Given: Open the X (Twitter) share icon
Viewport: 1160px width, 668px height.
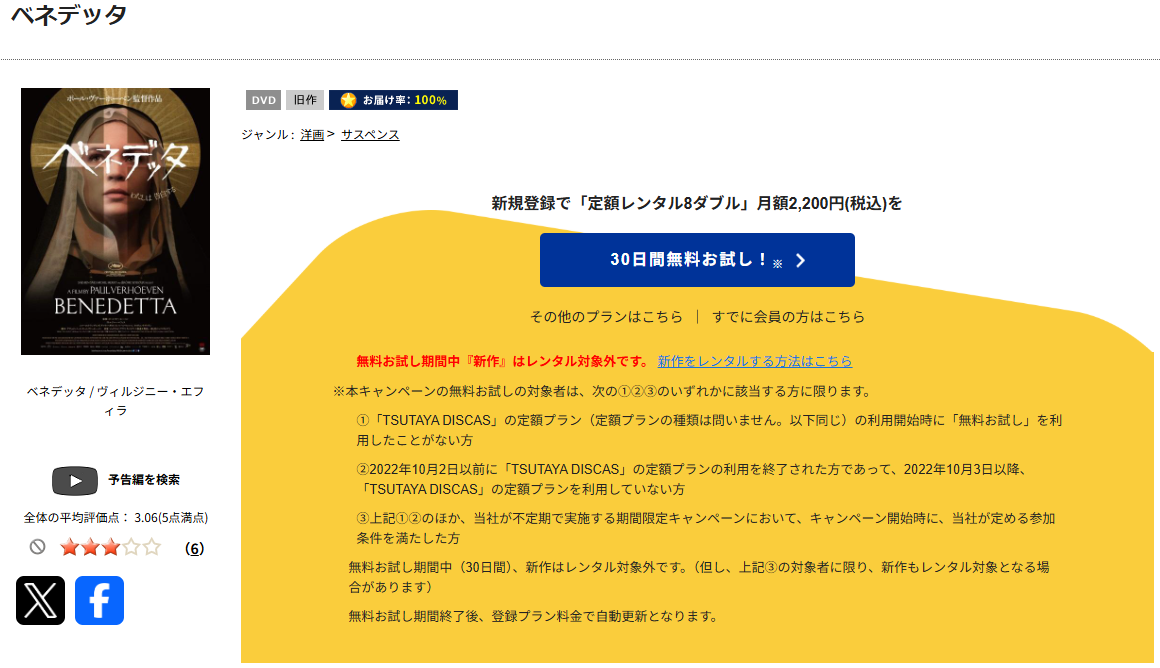Looking at the screenshot, I should coord(40,601).
